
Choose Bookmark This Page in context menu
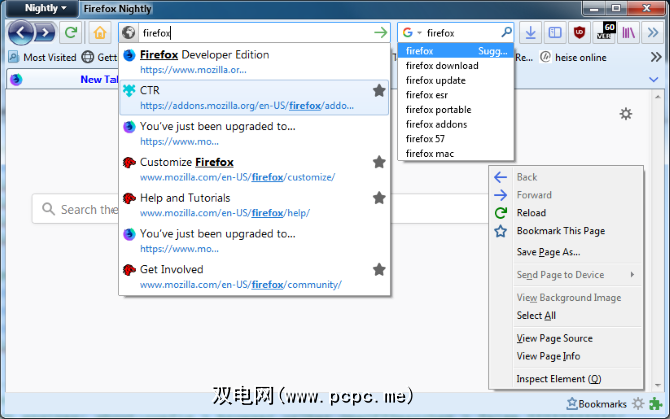pos(566,231)
